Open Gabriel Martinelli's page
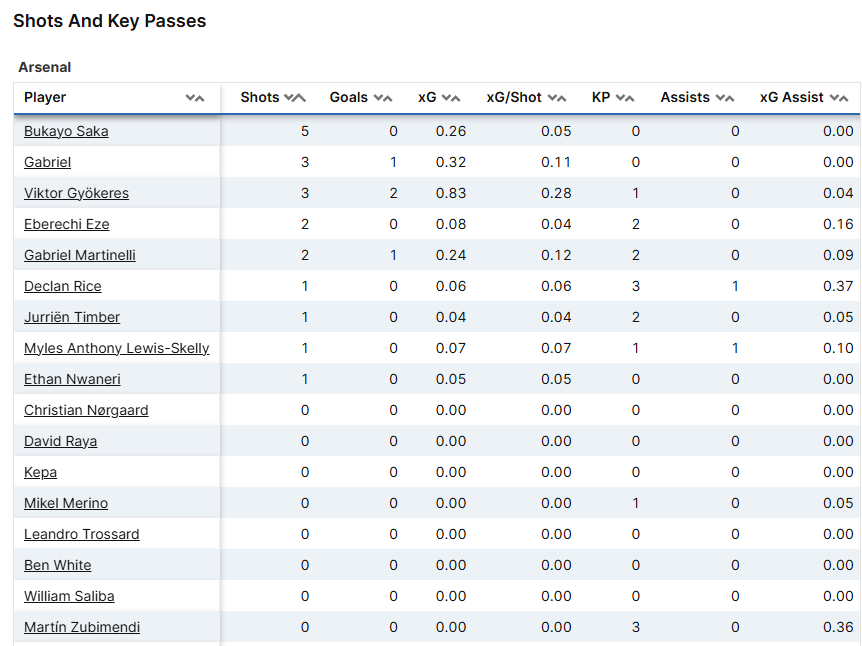 80,255
